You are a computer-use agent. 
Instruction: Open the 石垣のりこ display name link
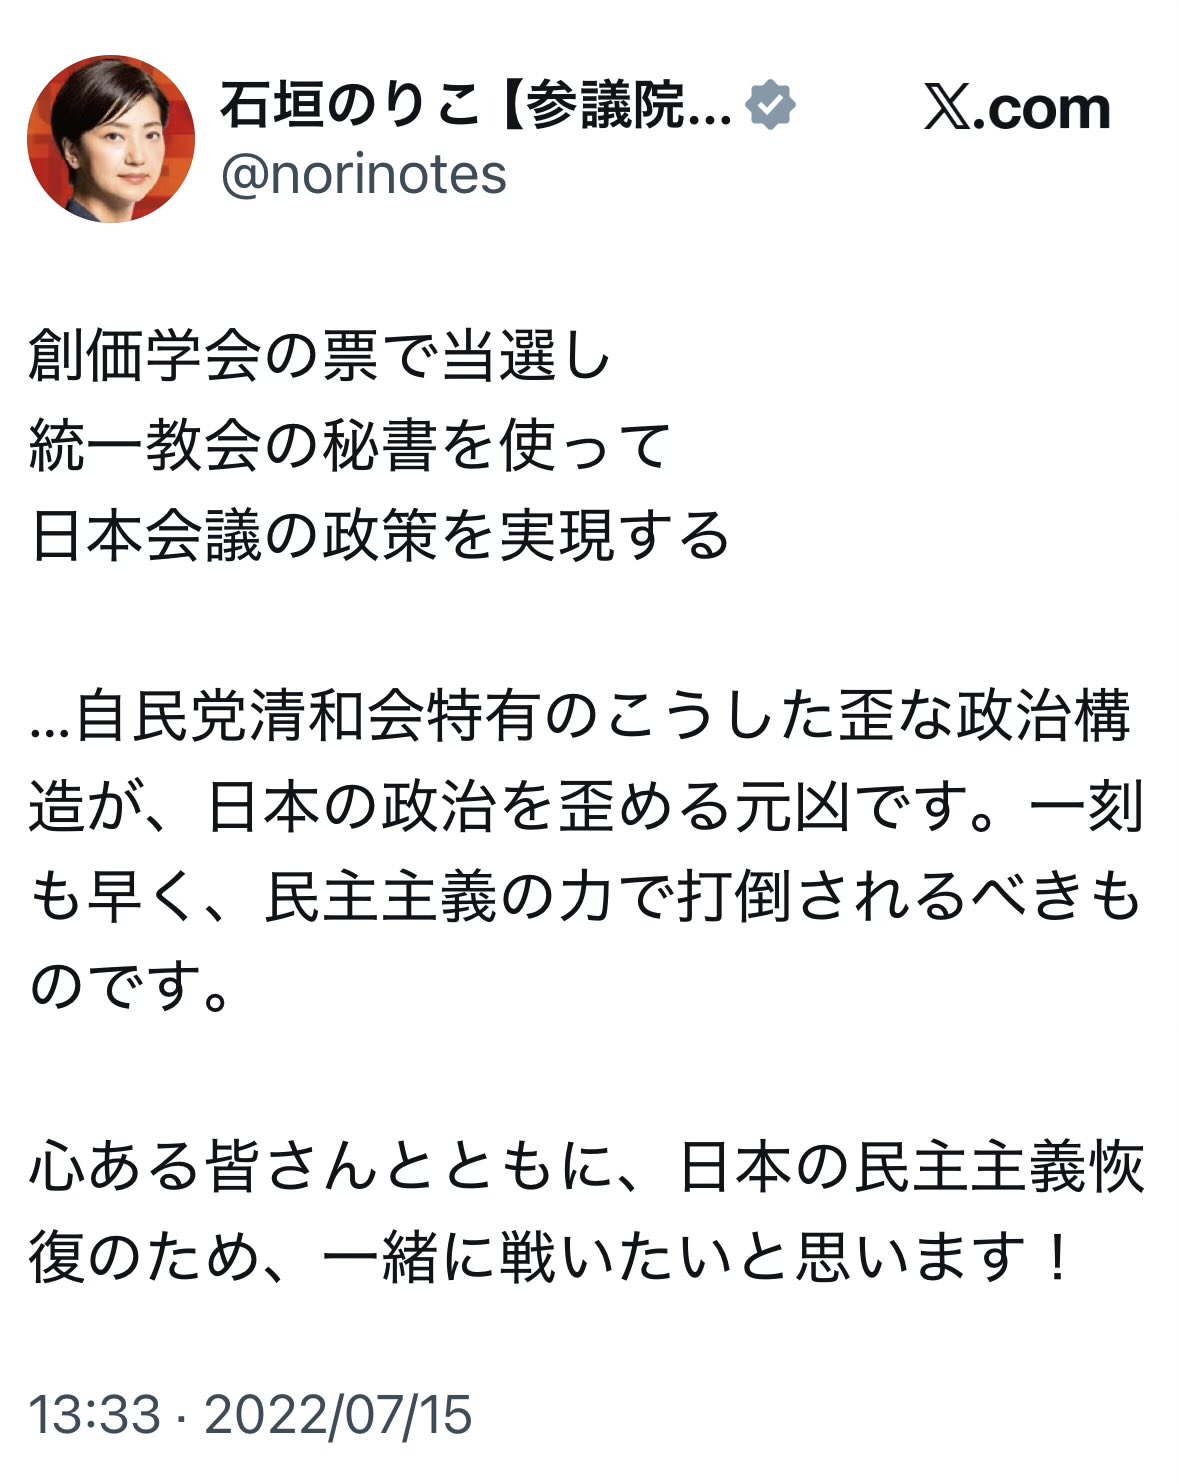350,105
